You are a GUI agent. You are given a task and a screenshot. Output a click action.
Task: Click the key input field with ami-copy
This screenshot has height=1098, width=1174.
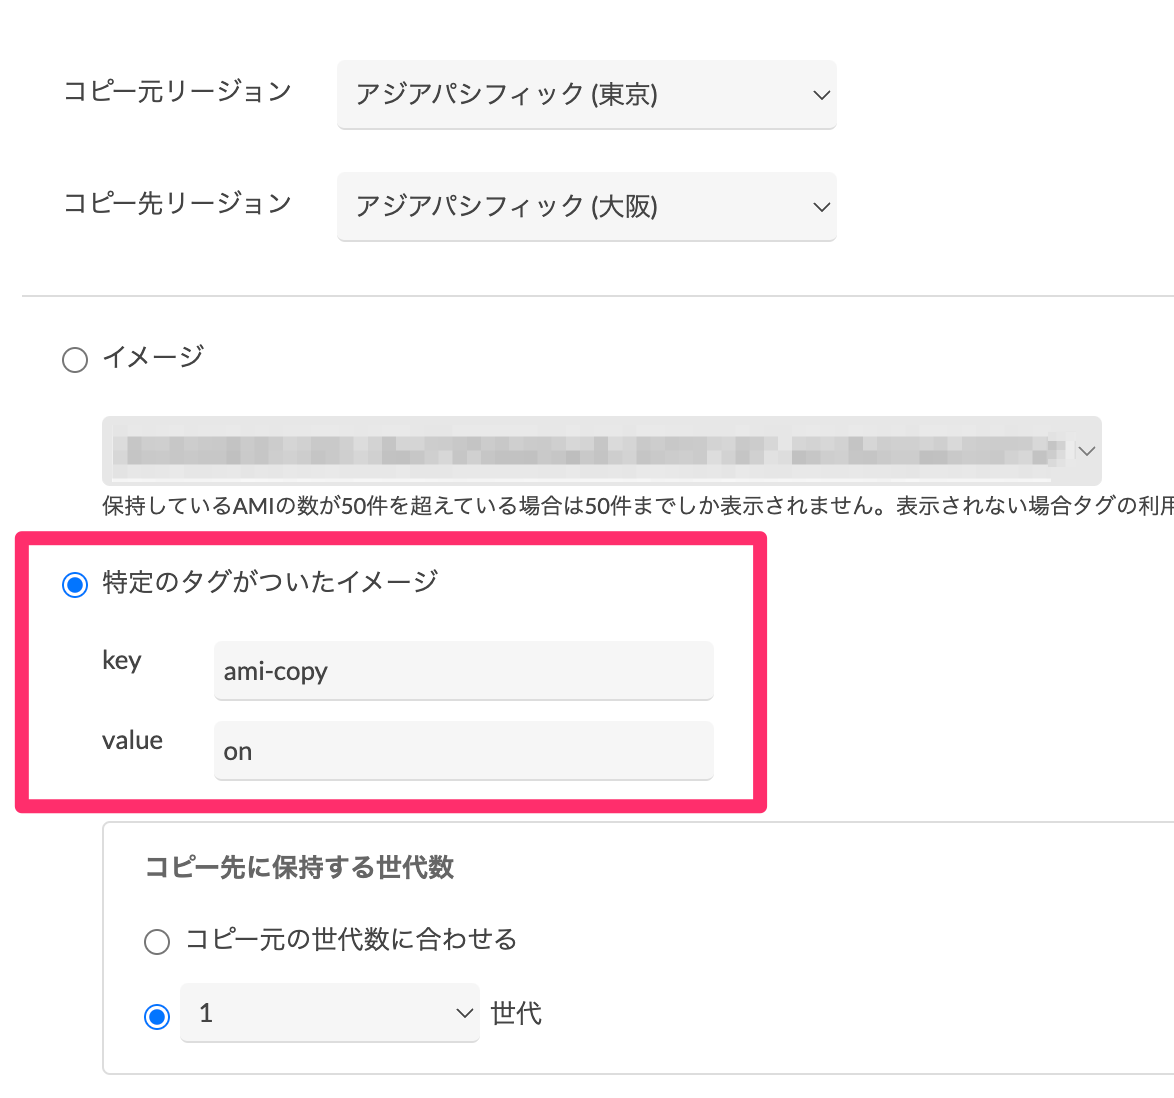click(x=463, y=670)
